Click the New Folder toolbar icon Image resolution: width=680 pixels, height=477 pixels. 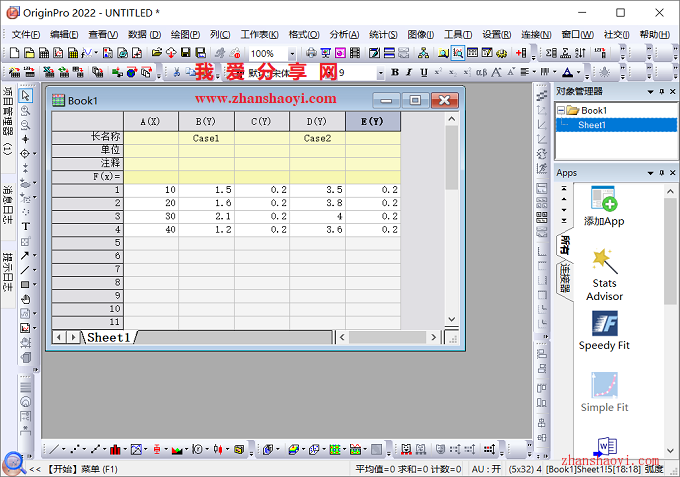[29, 53]
